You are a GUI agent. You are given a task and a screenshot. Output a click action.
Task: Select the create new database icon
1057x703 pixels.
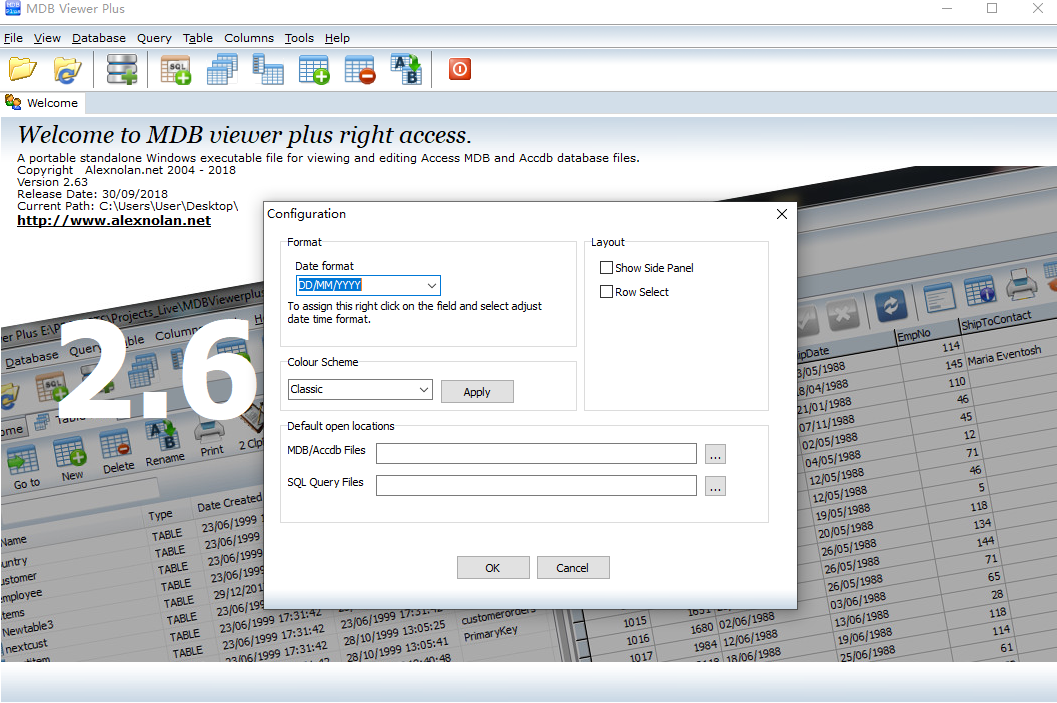click(121, 69)
